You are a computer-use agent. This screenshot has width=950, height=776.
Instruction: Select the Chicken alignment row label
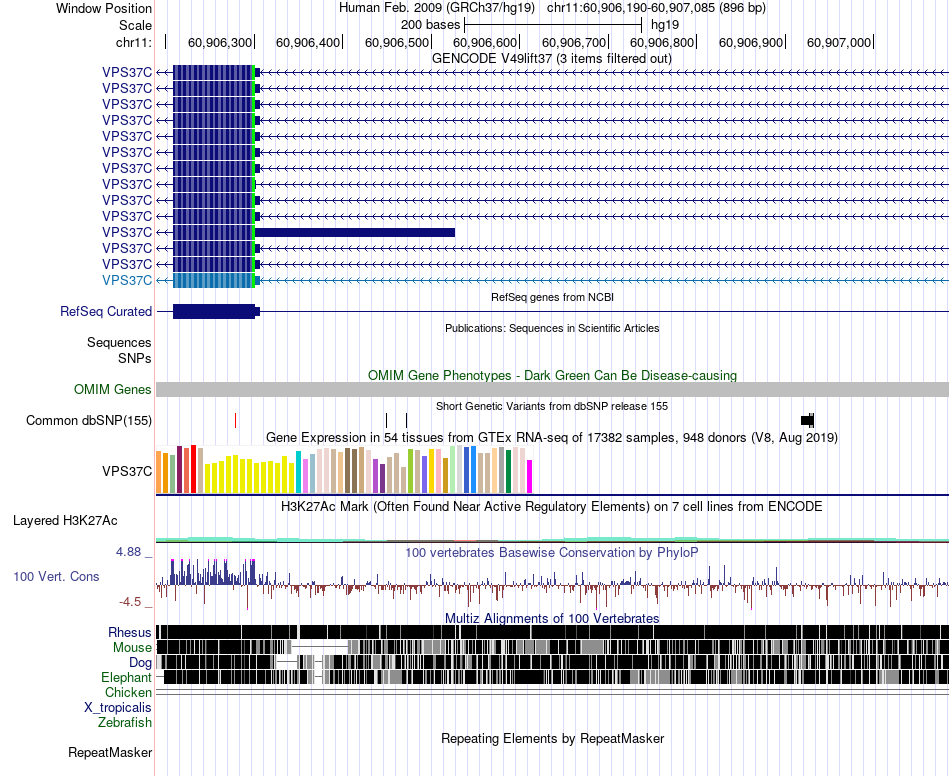click(x=128, y=692)
